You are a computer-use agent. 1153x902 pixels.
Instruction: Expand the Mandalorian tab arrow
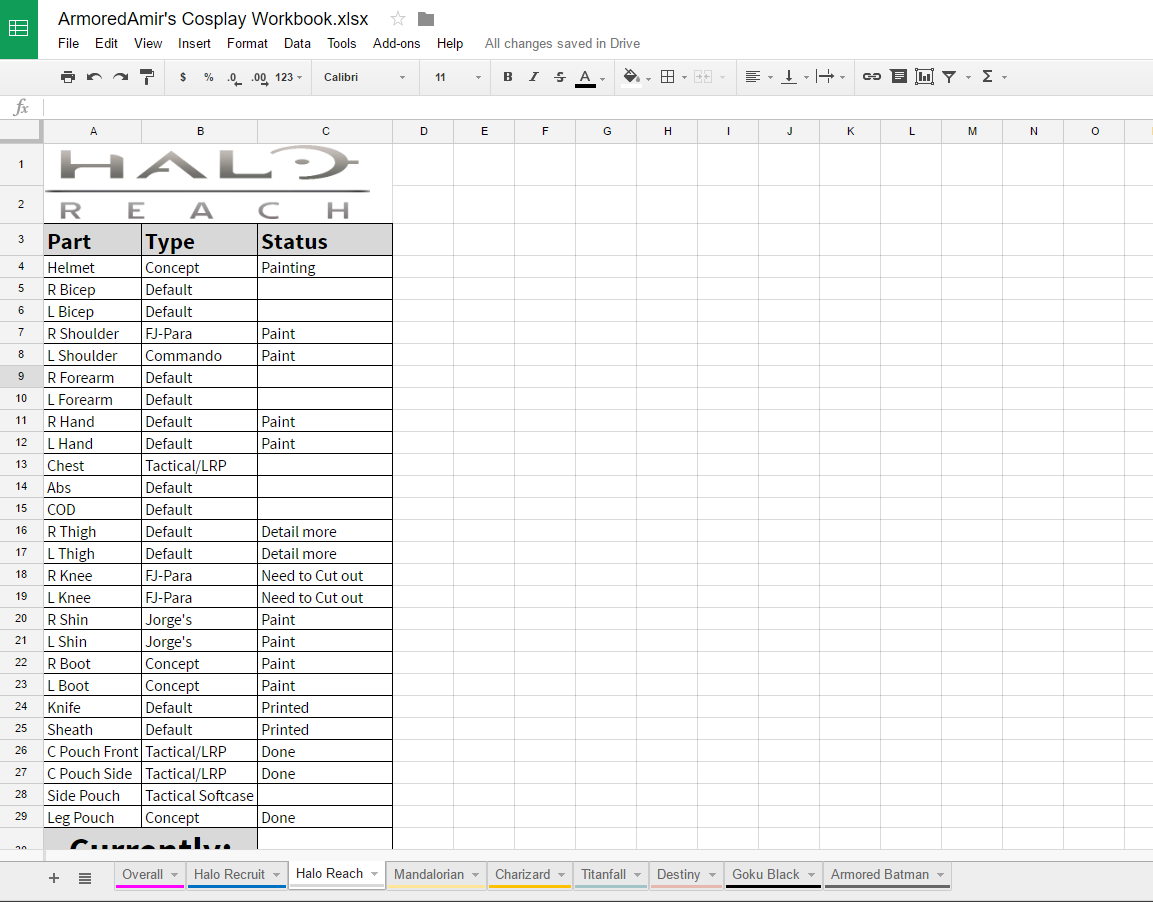click(x=476, y=875)
